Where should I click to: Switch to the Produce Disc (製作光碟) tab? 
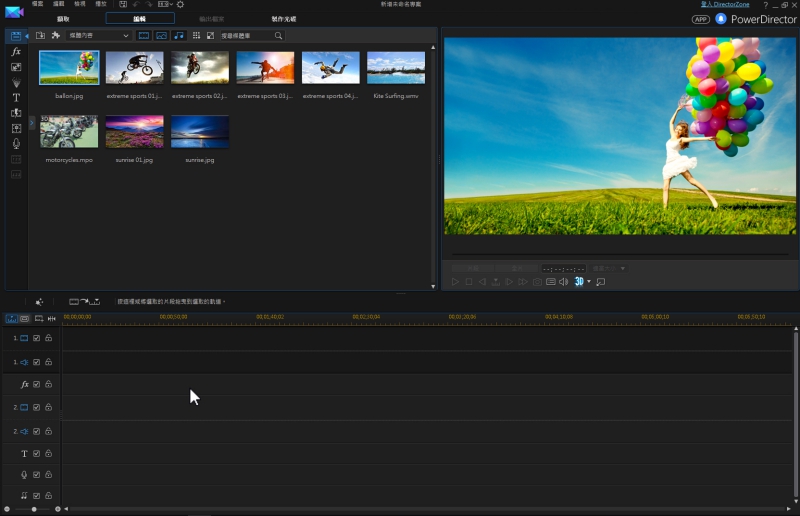tap(283, 19)
